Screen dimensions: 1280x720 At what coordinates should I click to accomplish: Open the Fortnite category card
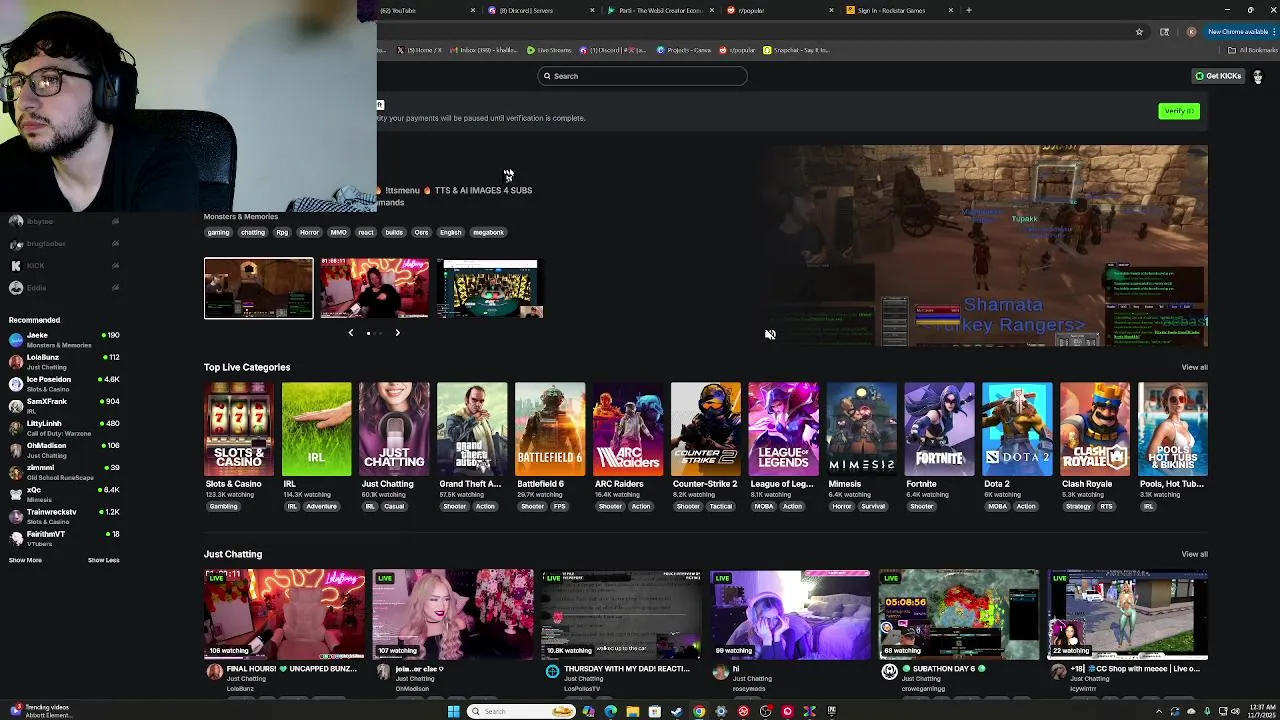point(939,429)
